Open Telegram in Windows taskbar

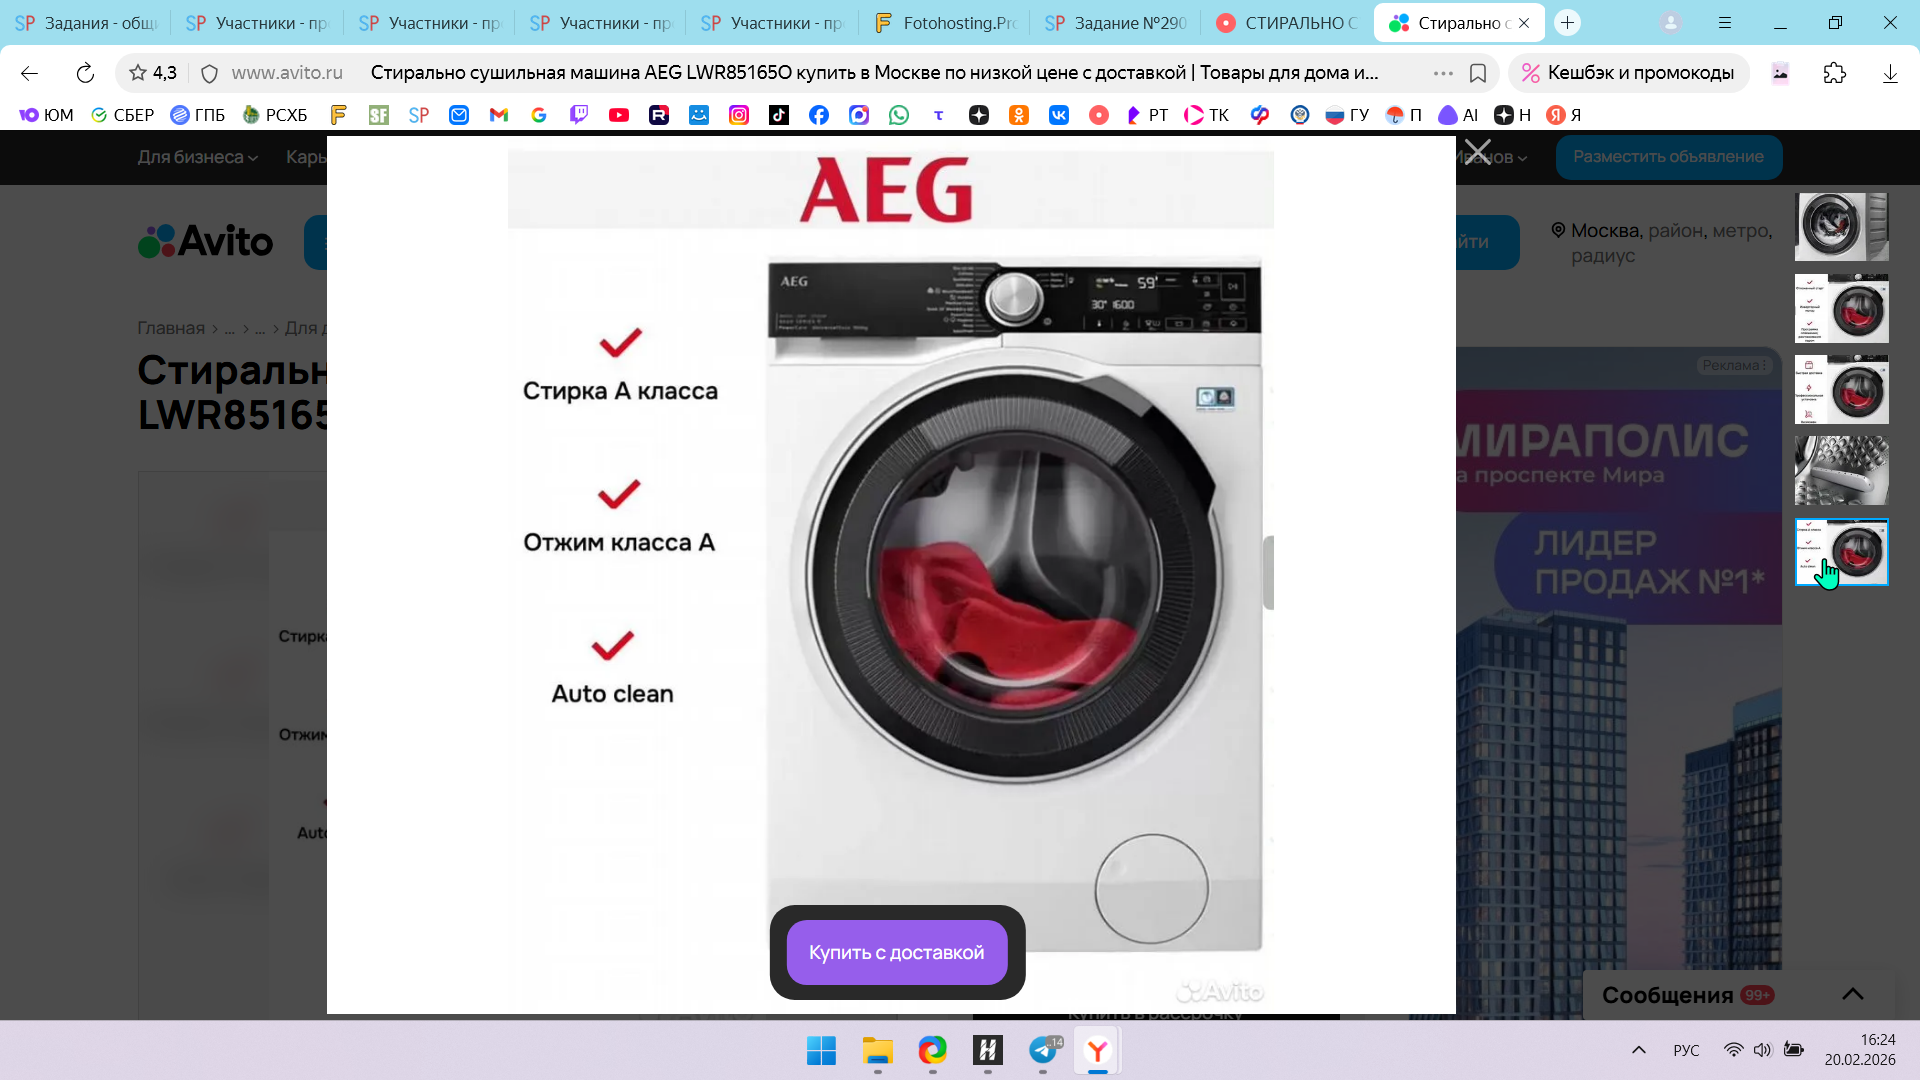[1042, 1050]
